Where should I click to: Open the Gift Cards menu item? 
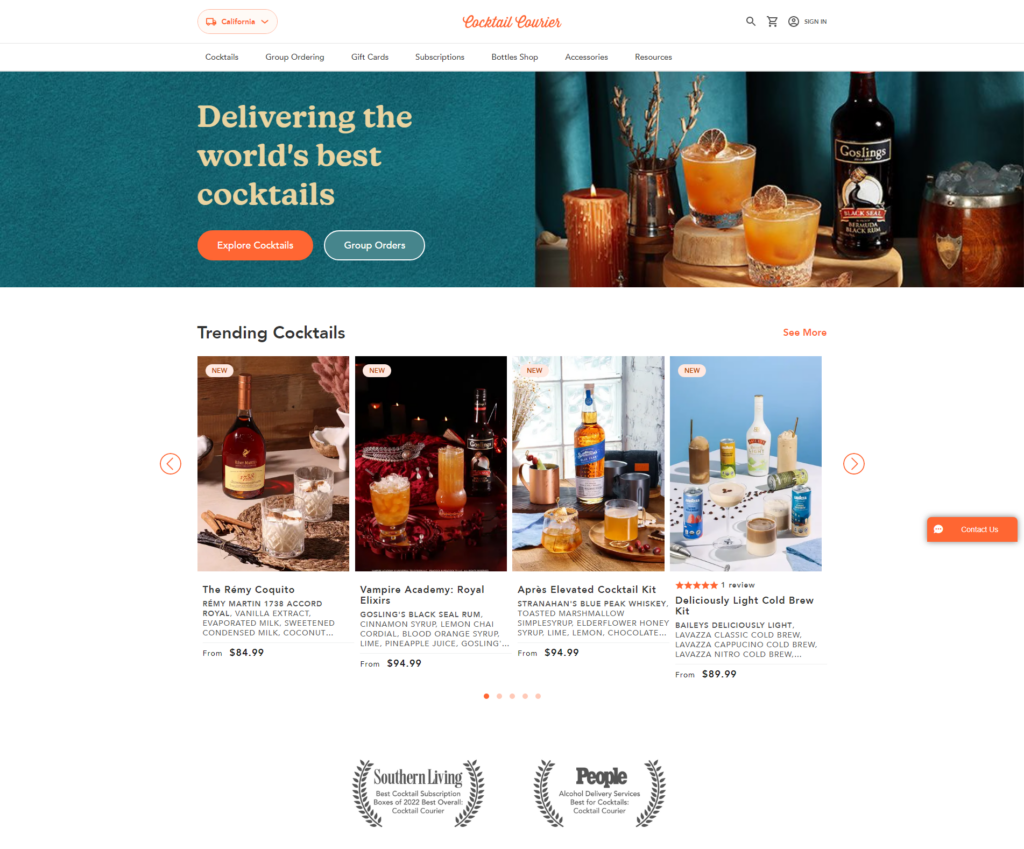(x=370, y=57)
